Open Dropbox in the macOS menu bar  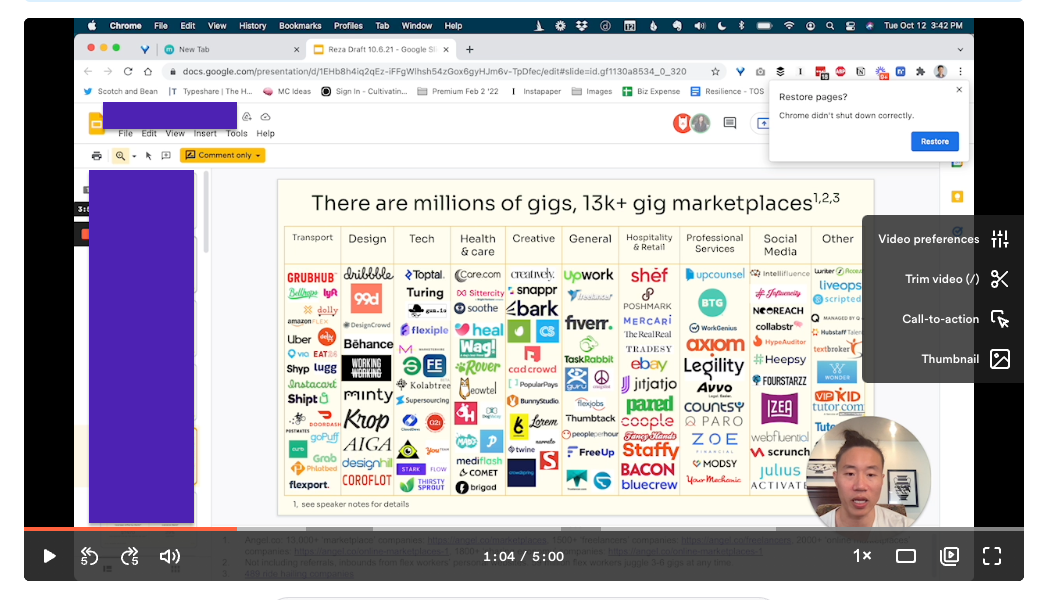pyautogui.click(x=582, y=26)
